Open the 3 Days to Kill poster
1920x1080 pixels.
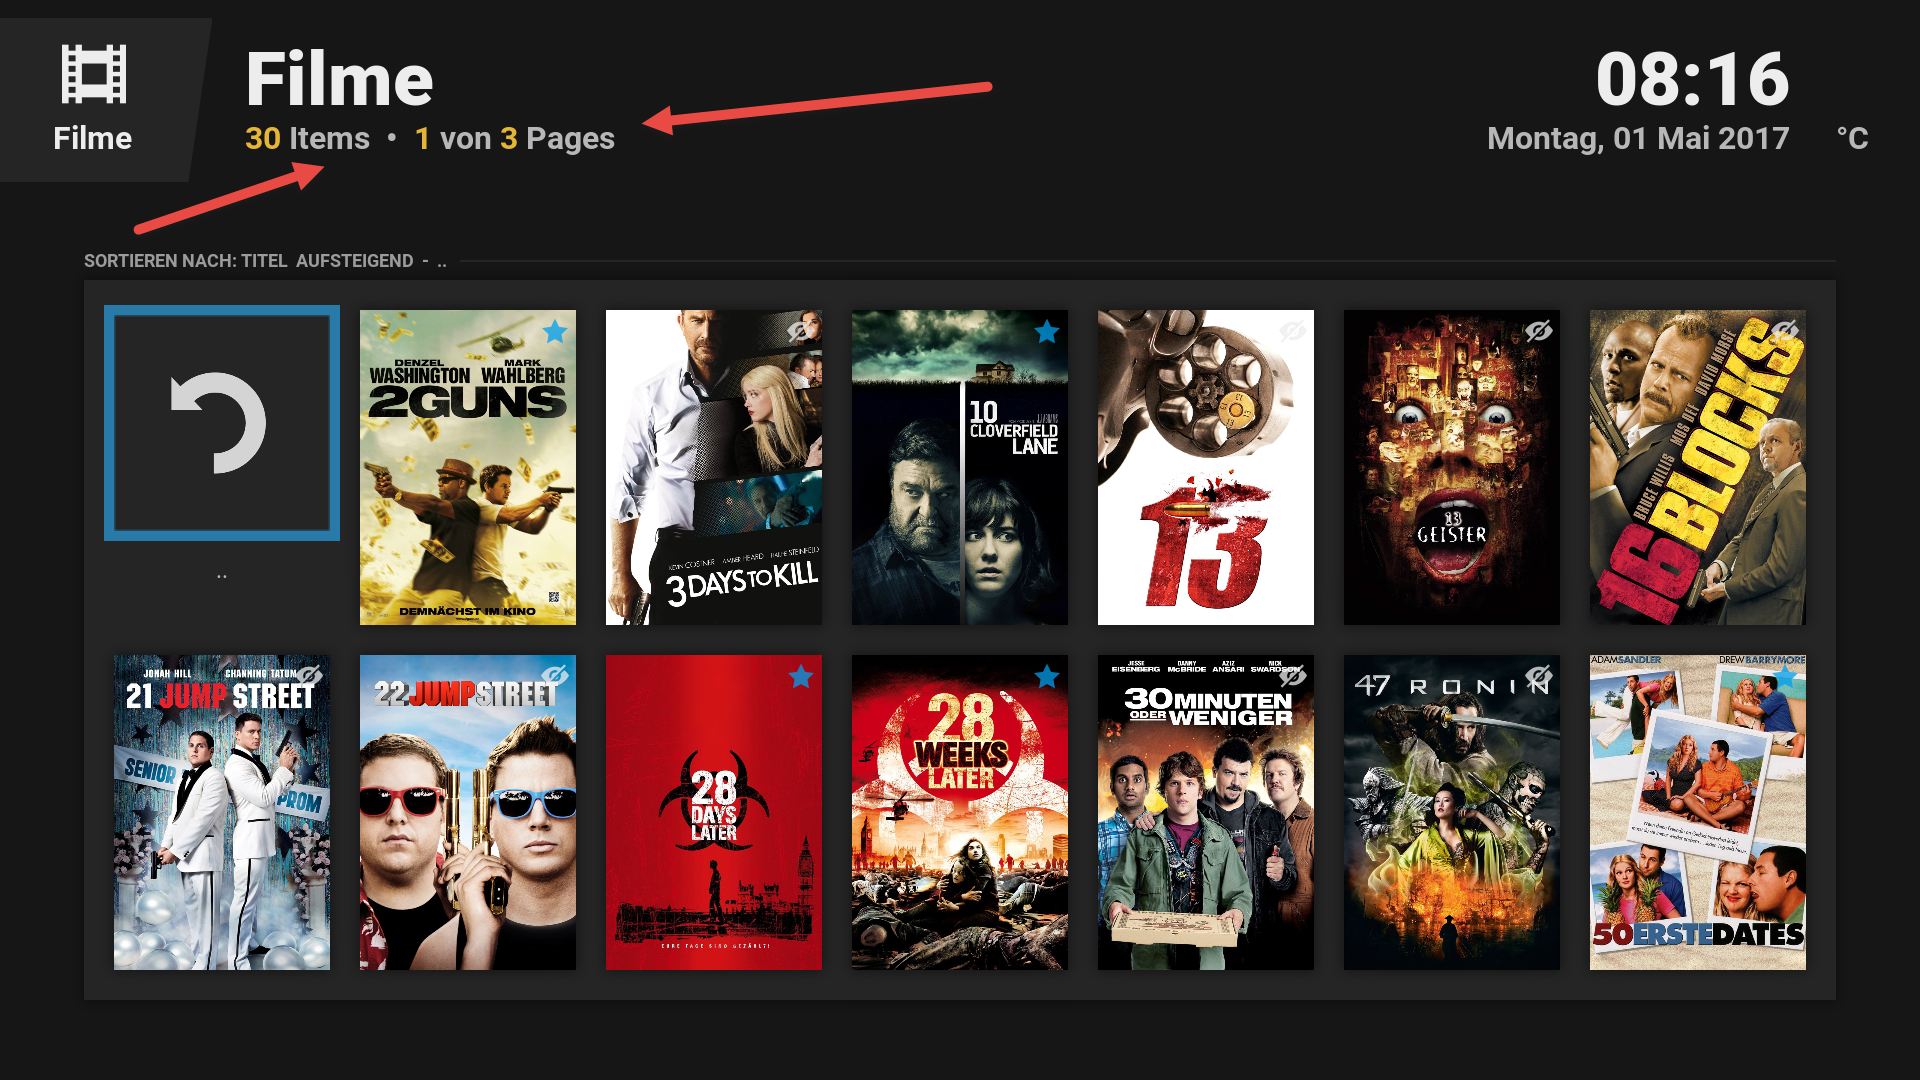click(x=714, y=467)
